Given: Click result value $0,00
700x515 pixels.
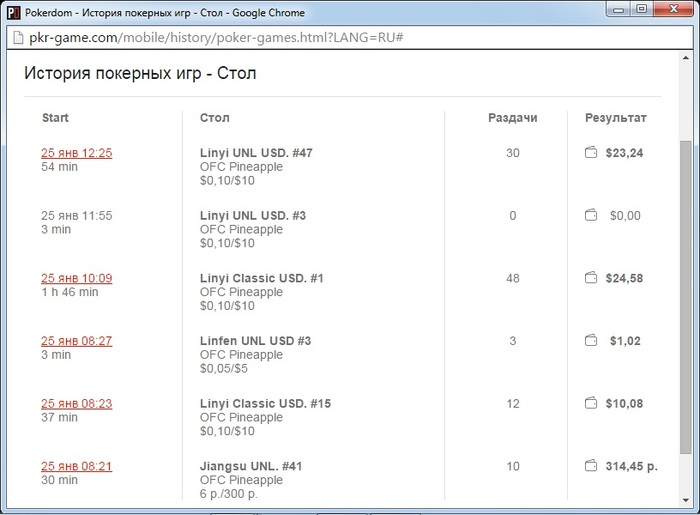Looking at the screenshot, I should tap(625, 216).
